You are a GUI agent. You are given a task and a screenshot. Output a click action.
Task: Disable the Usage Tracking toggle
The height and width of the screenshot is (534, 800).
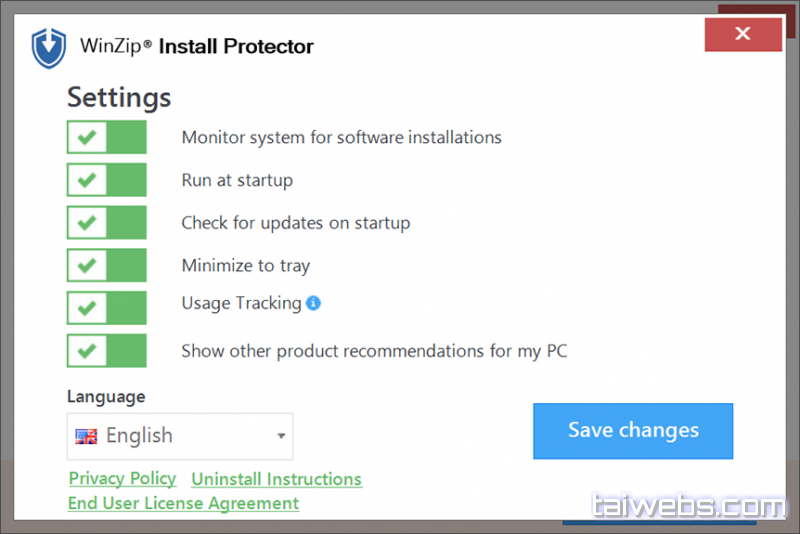tap(107, 308)
